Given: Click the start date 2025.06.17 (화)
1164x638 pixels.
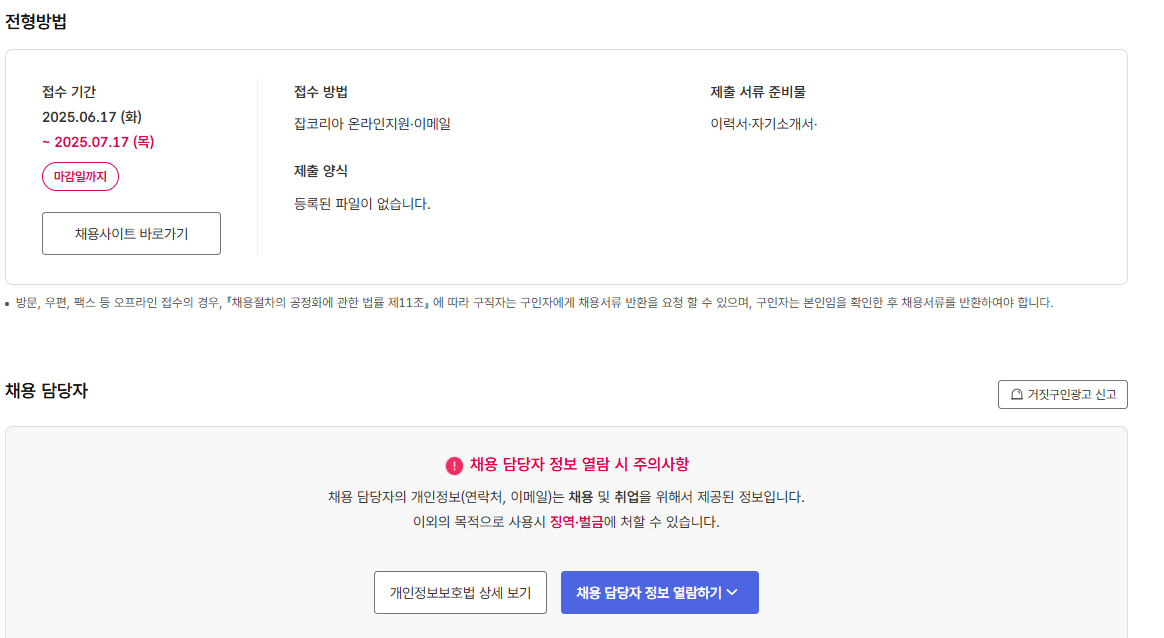Looking at the screenshot, I should tap(91, 117).
